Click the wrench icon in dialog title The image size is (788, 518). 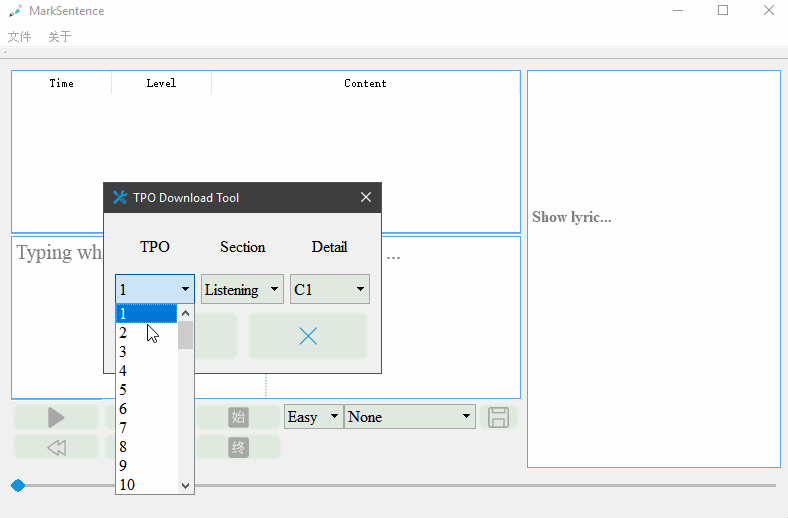tap(120, 197)
